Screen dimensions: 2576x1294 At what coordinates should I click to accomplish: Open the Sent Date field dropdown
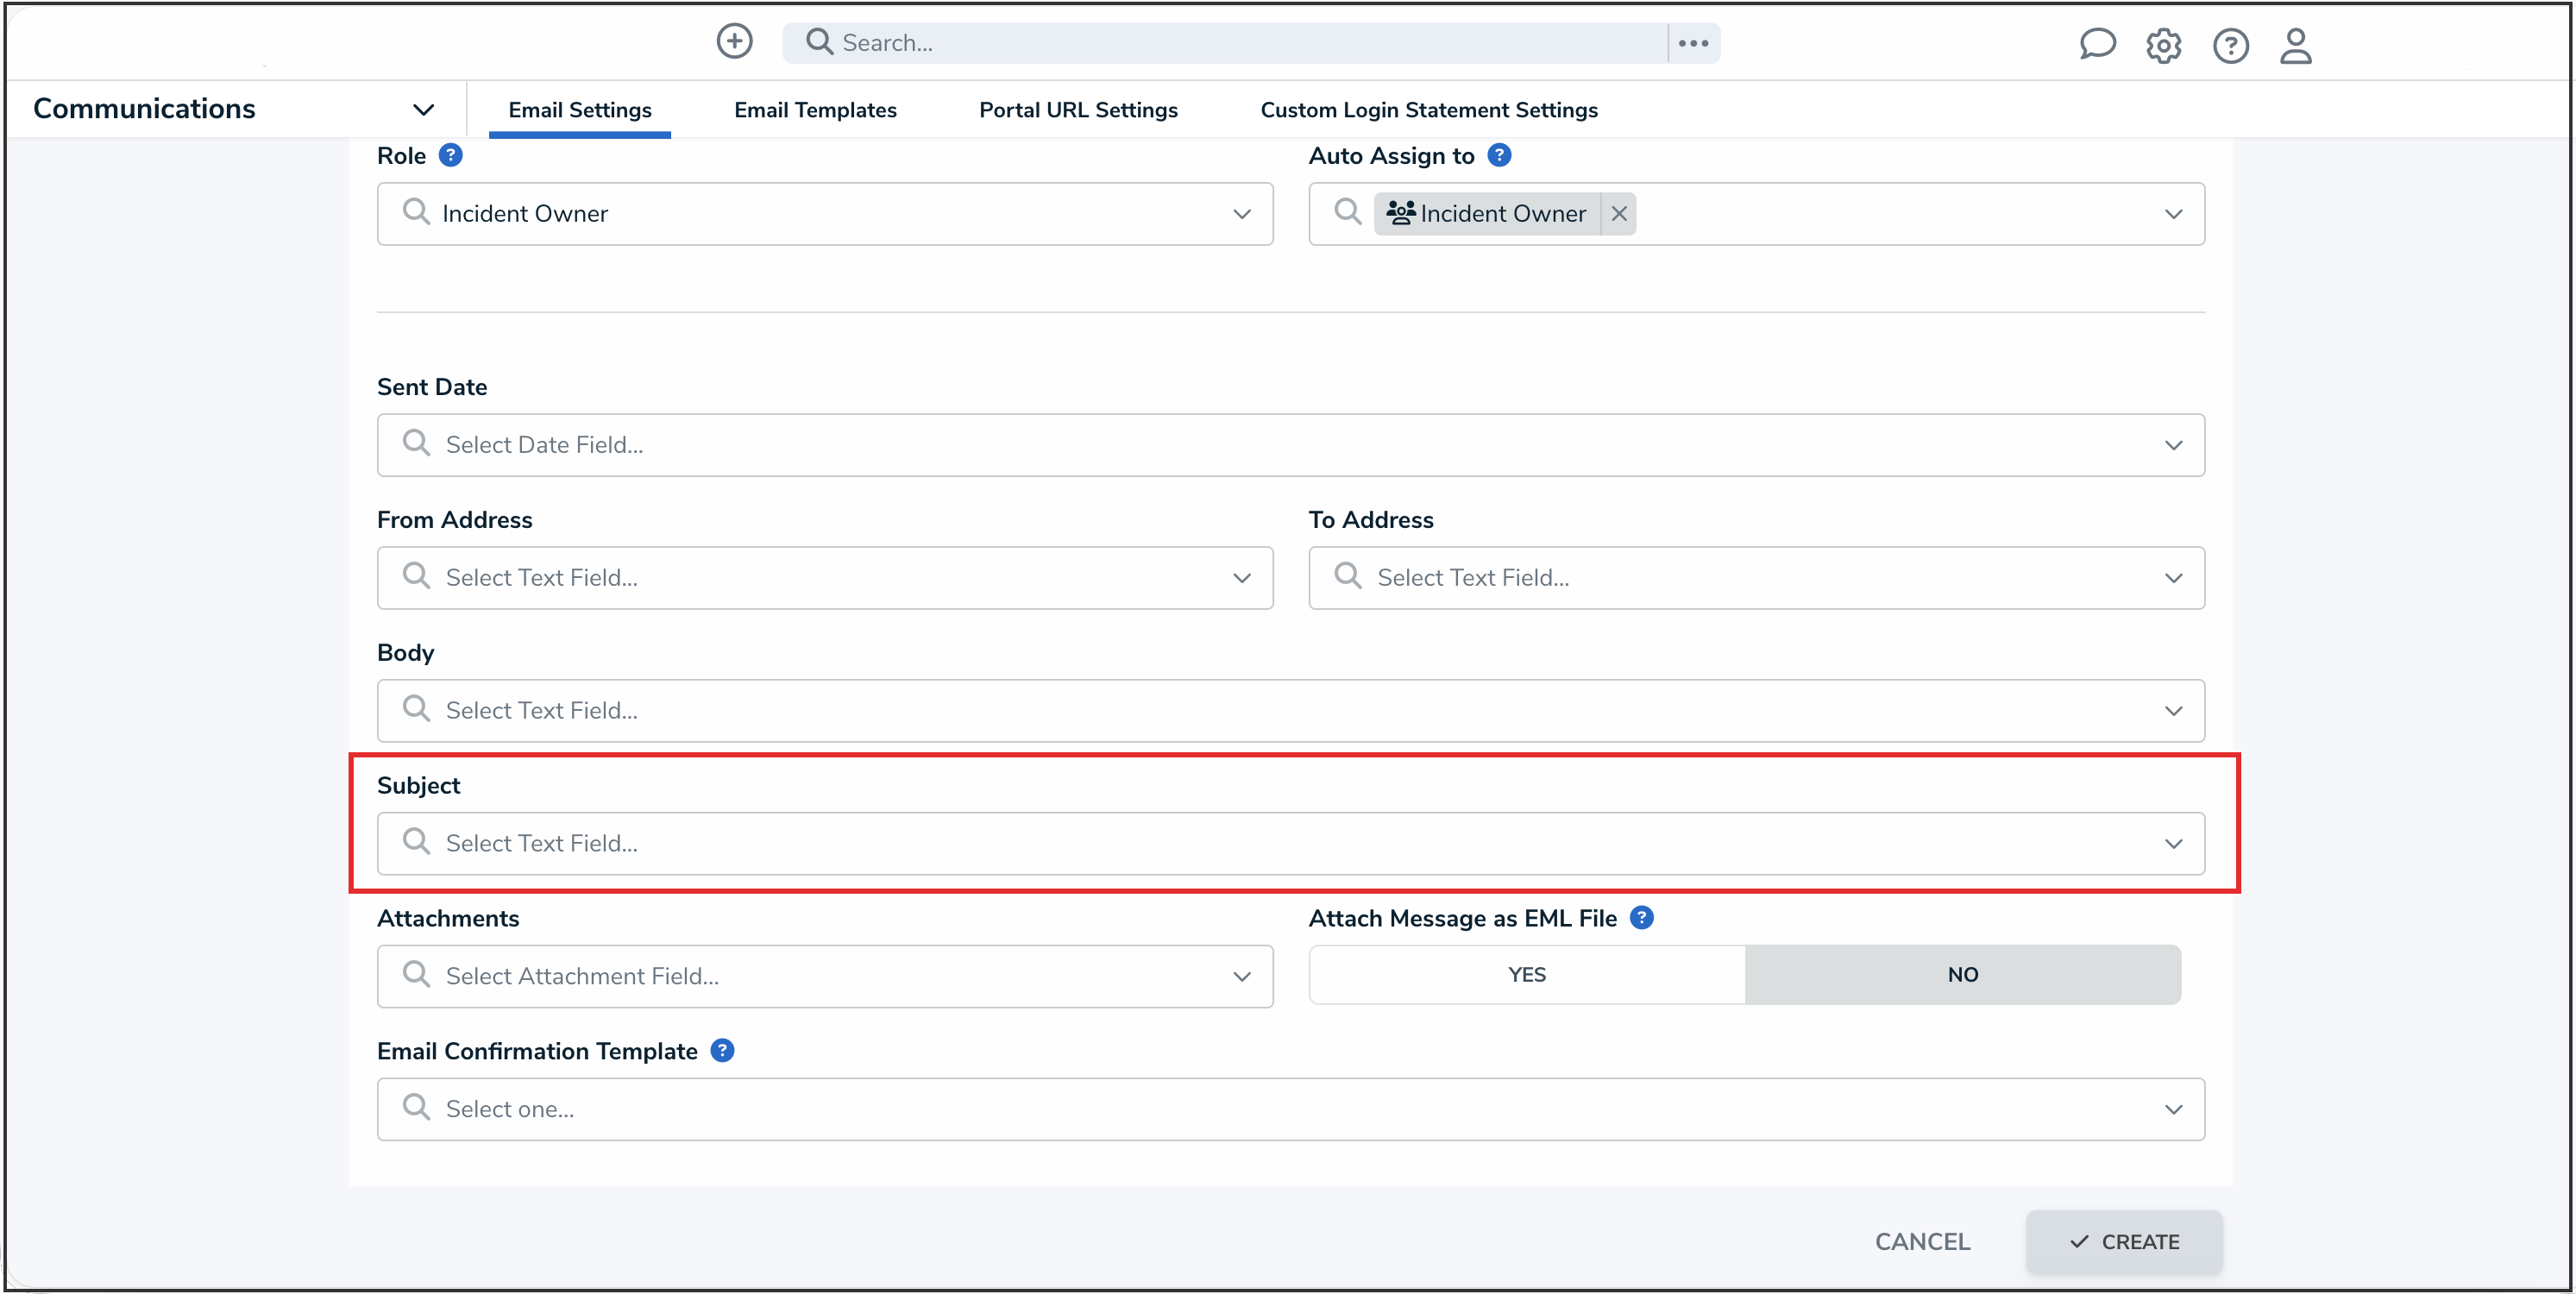2174,445
